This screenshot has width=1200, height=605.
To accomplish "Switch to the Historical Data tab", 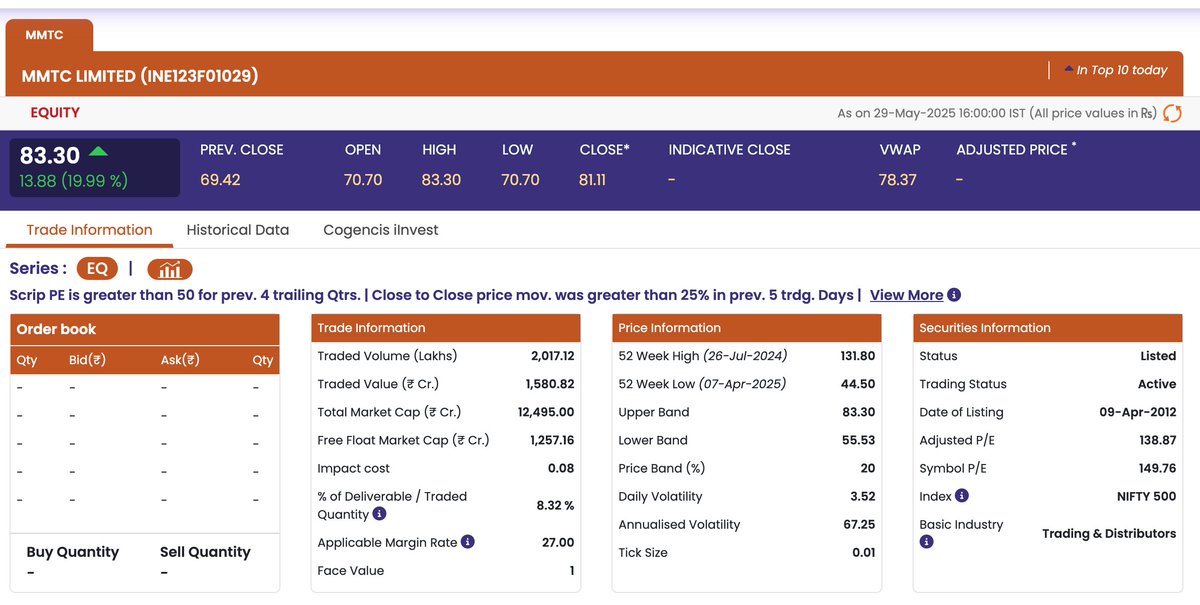I will click(x=238, y=229).
